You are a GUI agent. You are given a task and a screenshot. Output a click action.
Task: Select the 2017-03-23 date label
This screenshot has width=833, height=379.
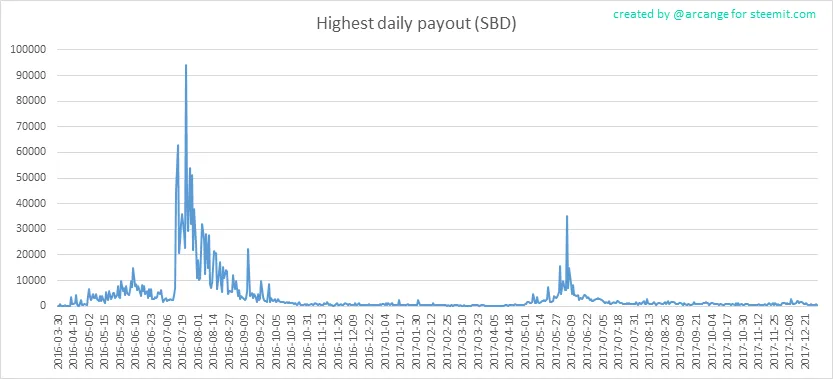point(477,341)
